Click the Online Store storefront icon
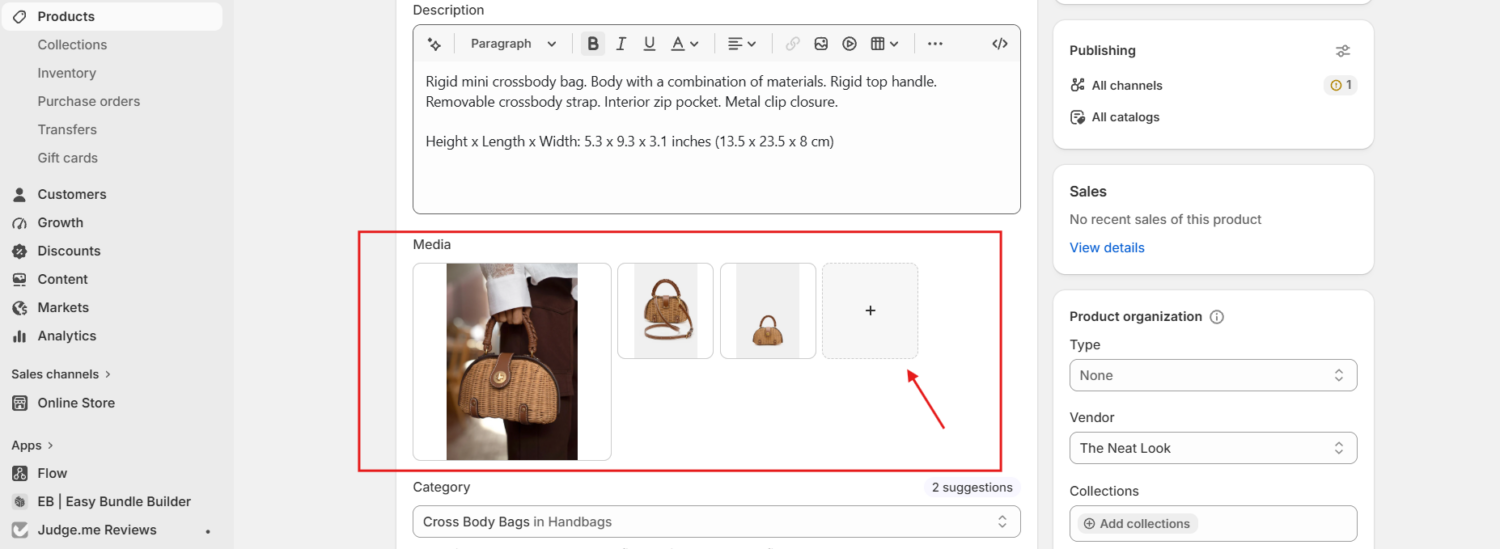This screenshot has height=549, width=1500. click(x=19, y=403)
